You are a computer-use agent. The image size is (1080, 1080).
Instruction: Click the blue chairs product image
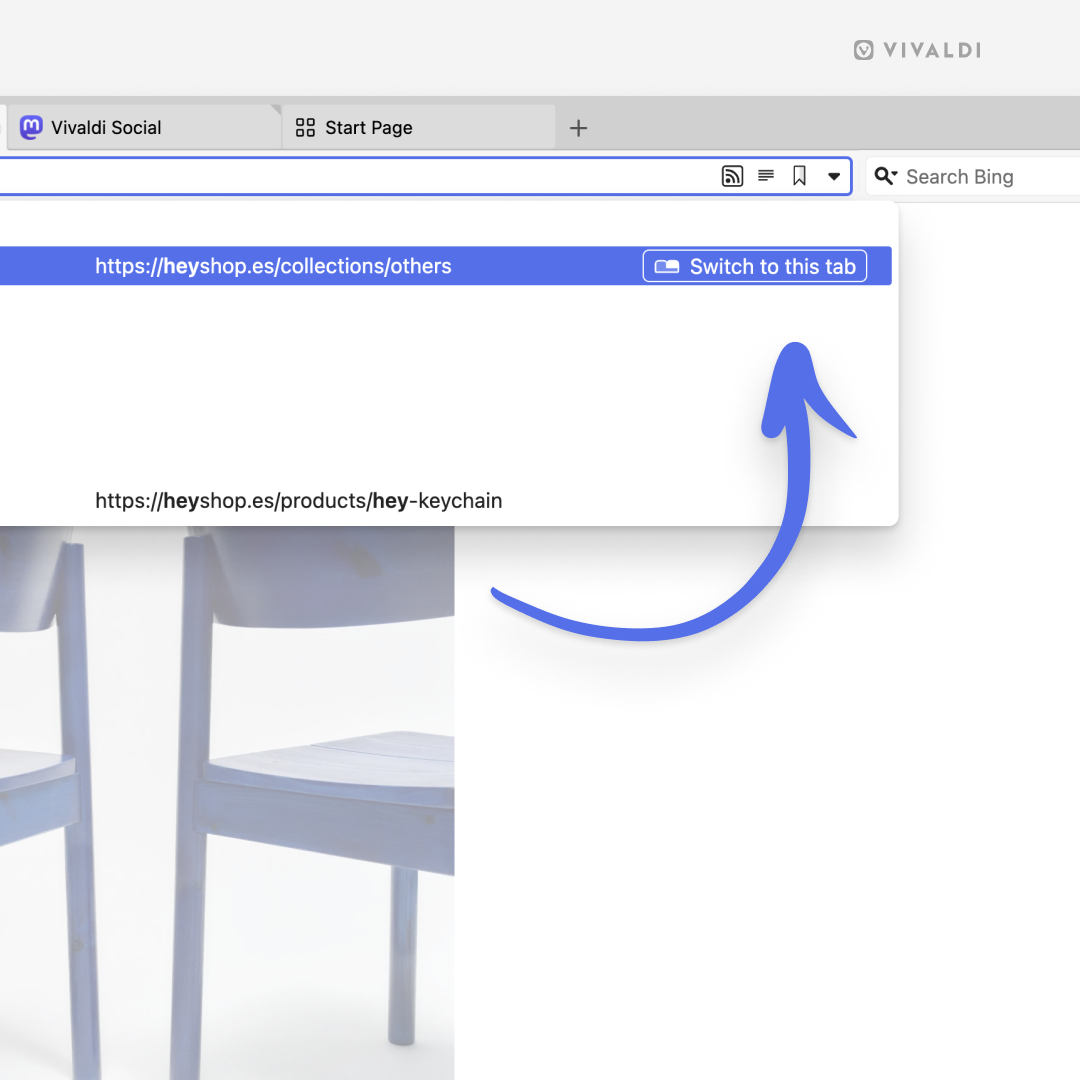227,803
